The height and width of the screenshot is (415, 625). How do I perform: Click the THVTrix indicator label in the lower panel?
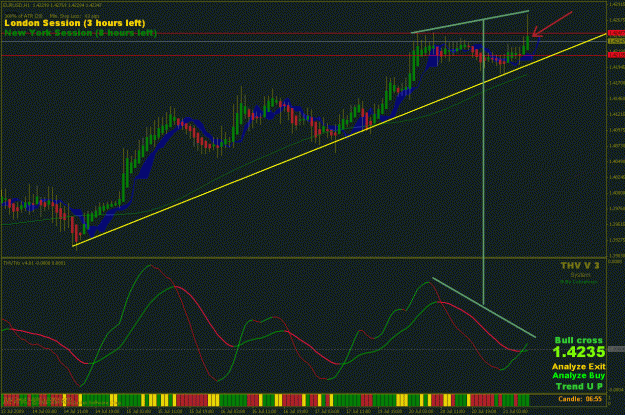[x=34, y=263]
